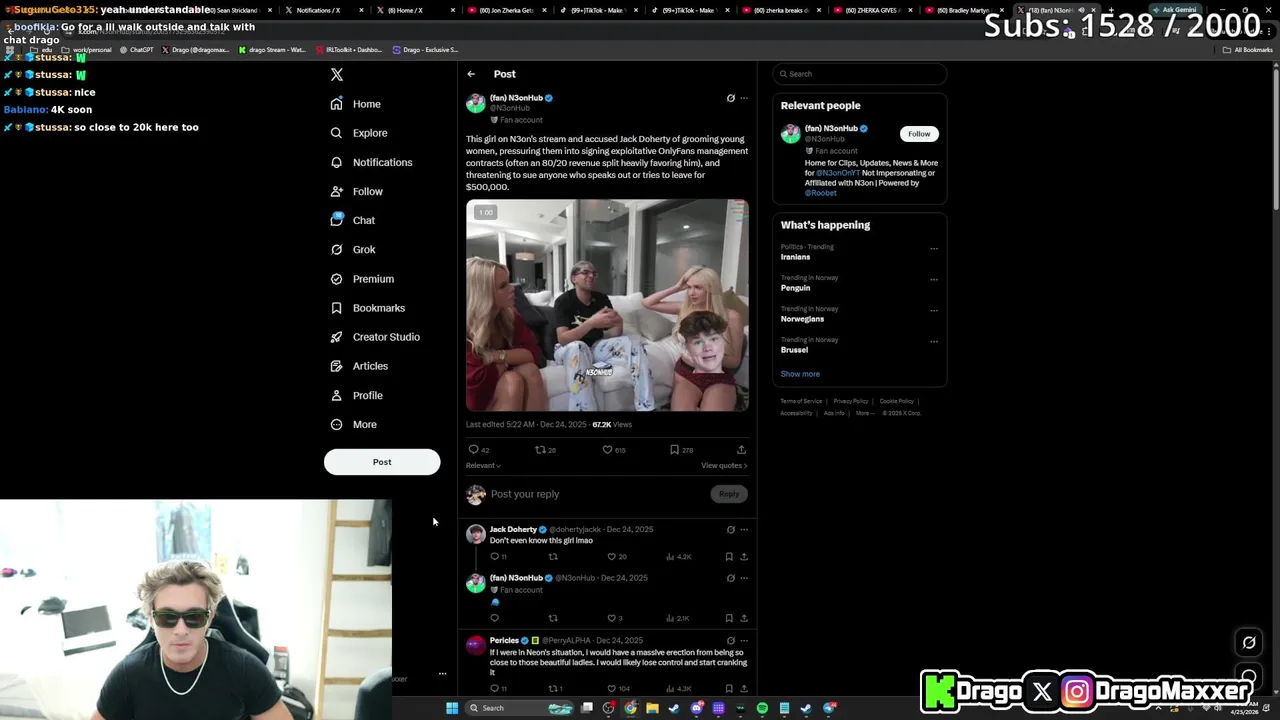Click the Bookmarks icon in sidebar
The image size is (1280, 720).
[x=337, y=308]
